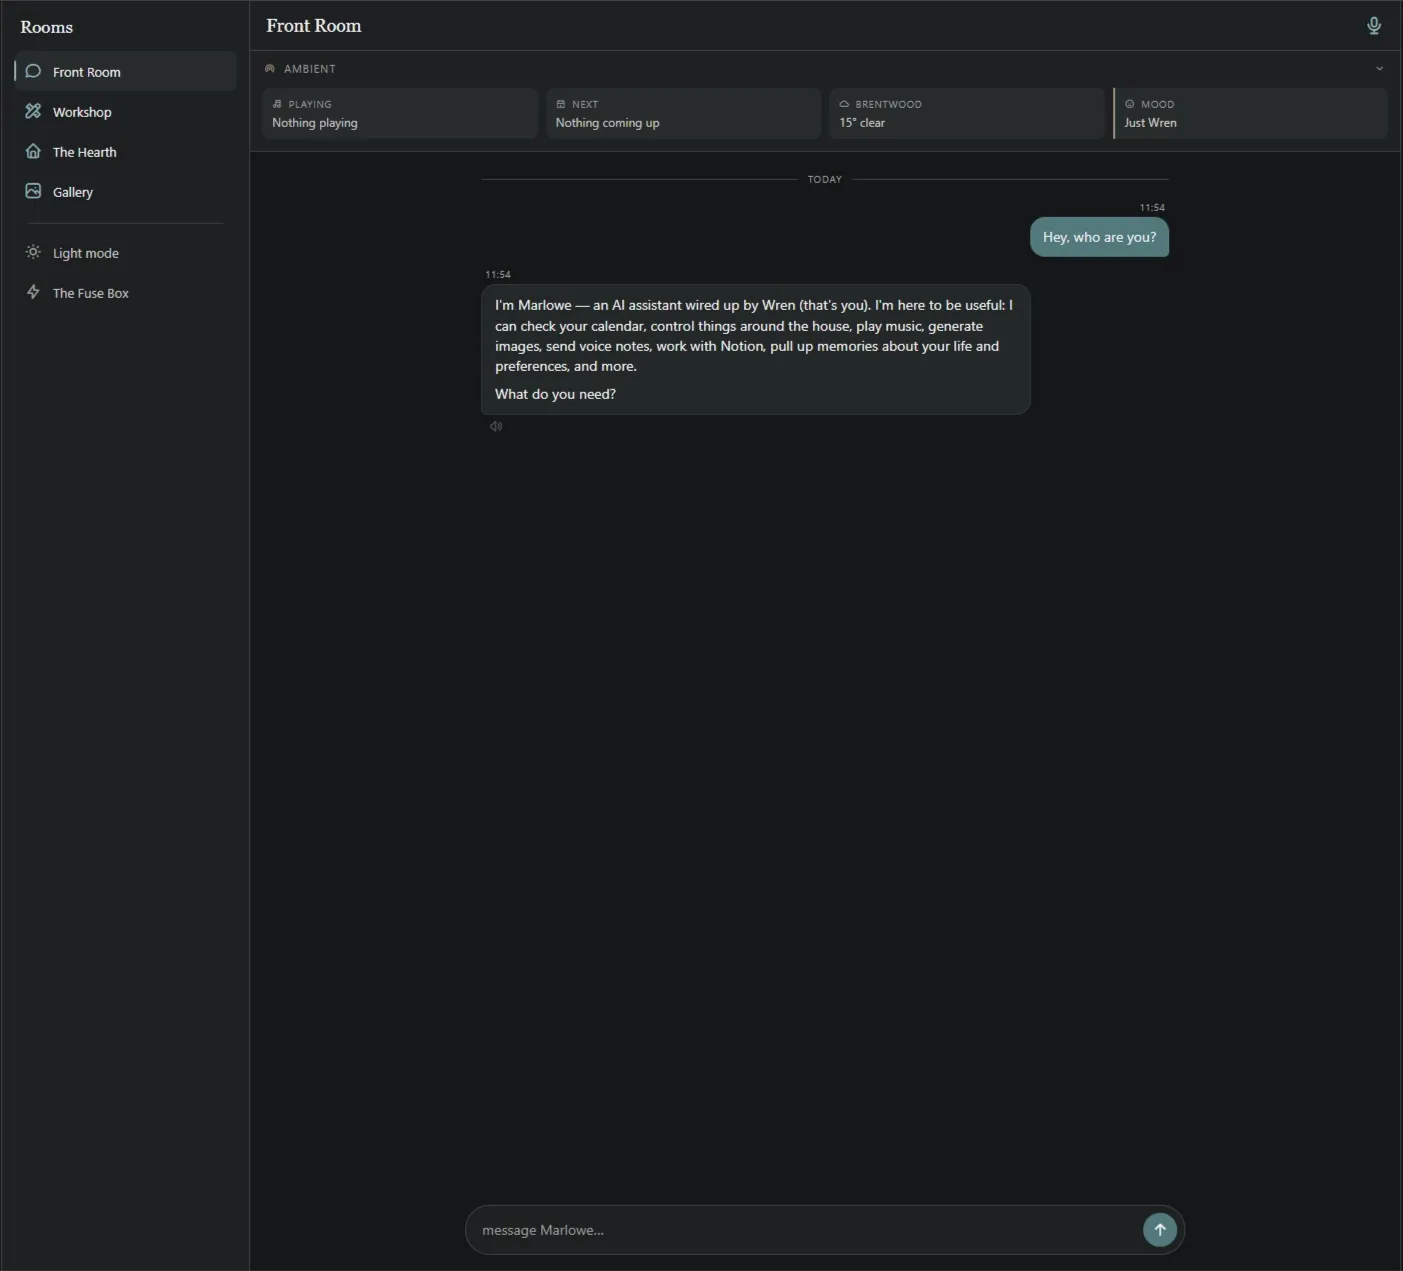Screen dimensions: 1403x1271
Task: Play Marlowe's reply aloud via speaker icon
Action: click(496, 427)
